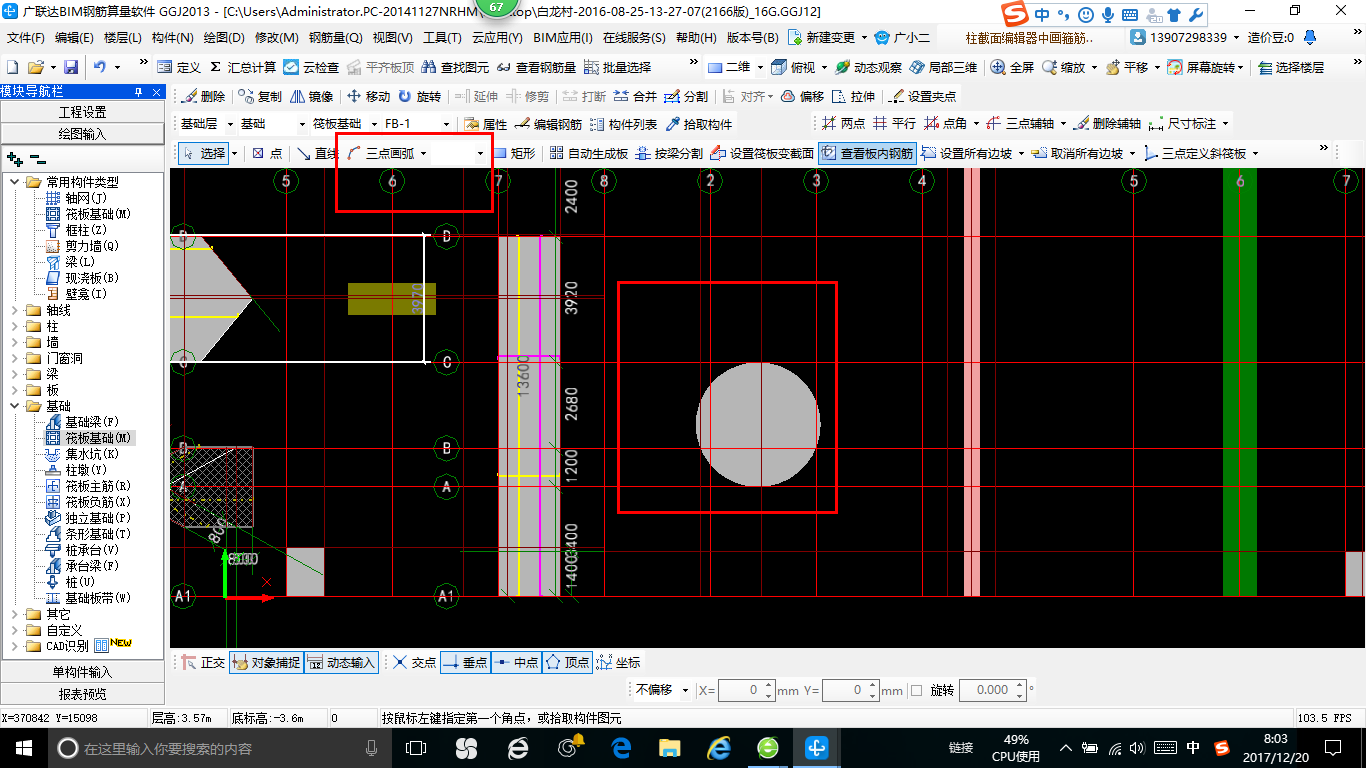Click the Save disk icon
1366x768 pixels.
71,67
